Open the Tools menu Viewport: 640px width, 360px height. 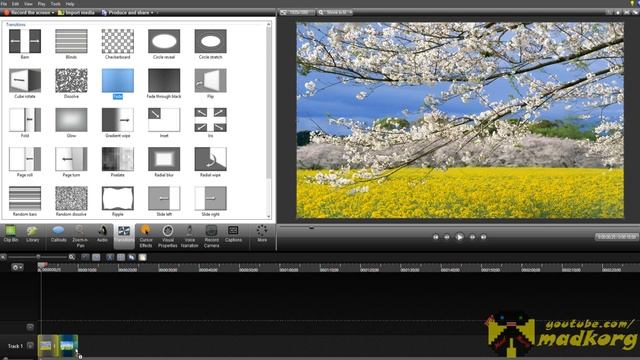tap(56, 4)
